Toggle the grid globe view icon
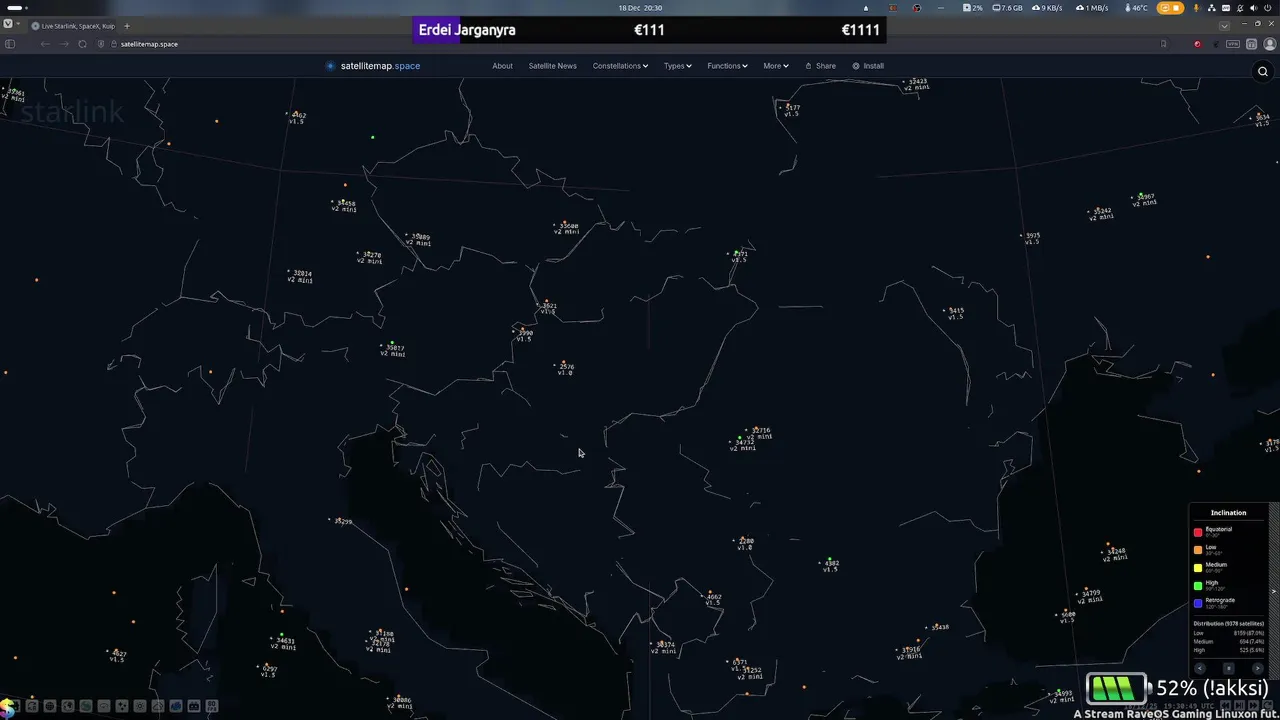 50,706
